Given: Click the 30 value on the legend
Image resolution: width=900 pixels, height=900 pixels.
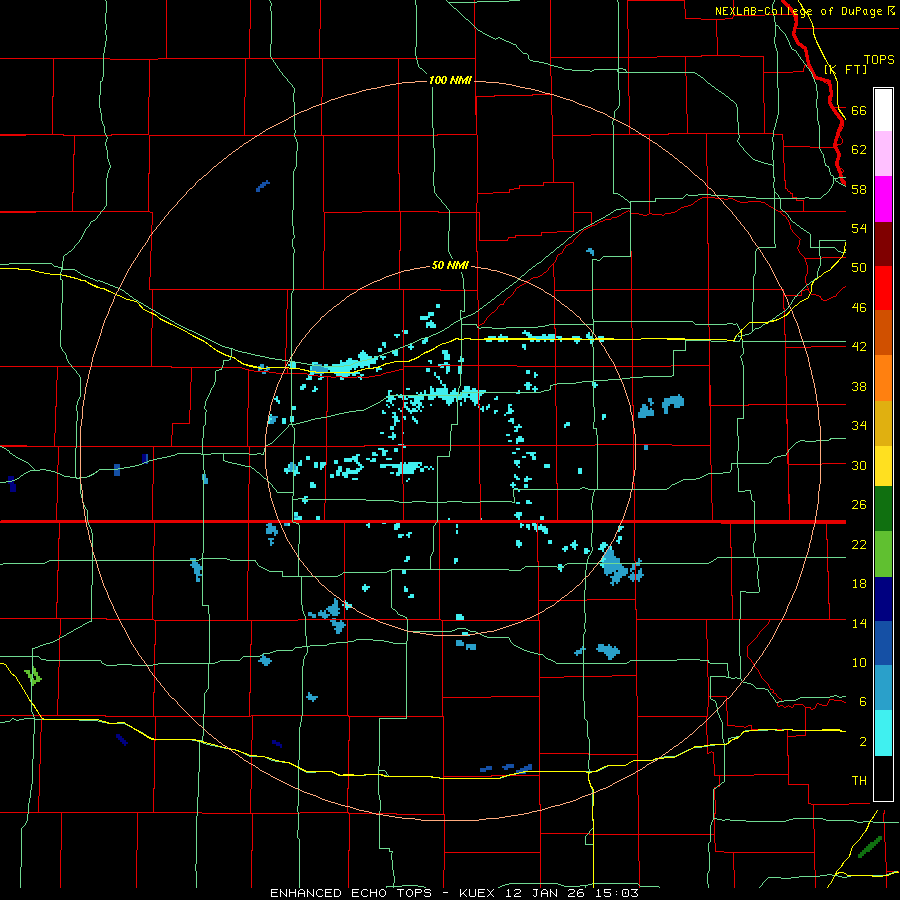Looking at the screenshot, I should [x=859, y=465].
